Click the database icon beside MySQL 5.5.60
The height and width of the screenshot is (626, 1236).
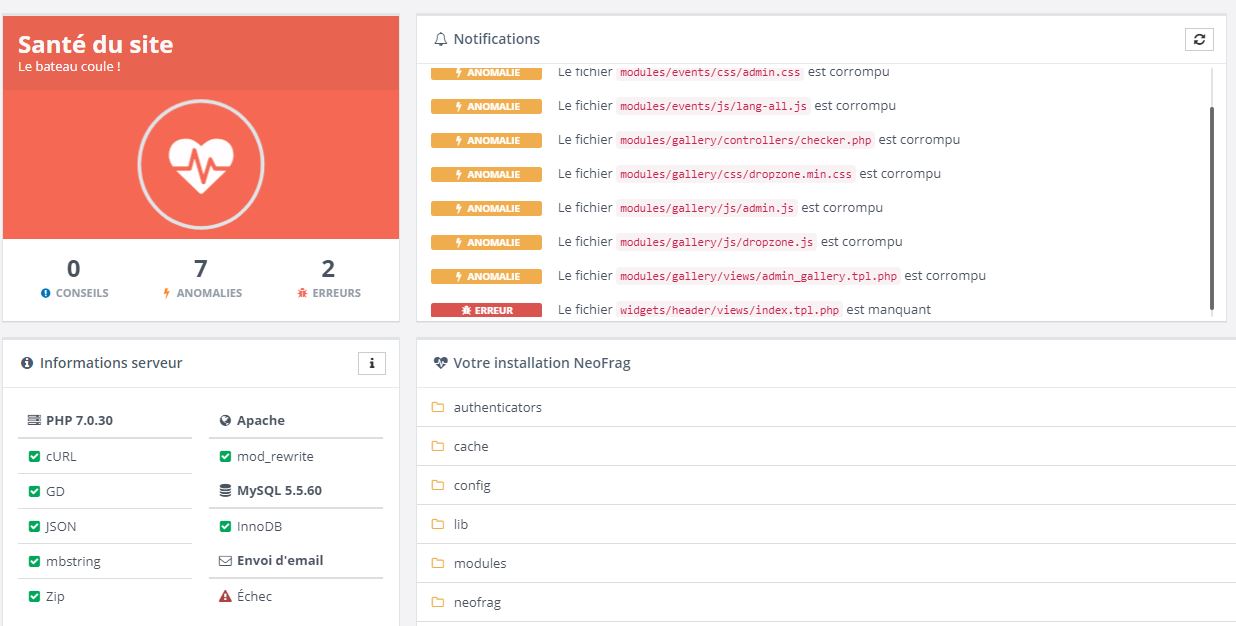(x=225, y=491)
